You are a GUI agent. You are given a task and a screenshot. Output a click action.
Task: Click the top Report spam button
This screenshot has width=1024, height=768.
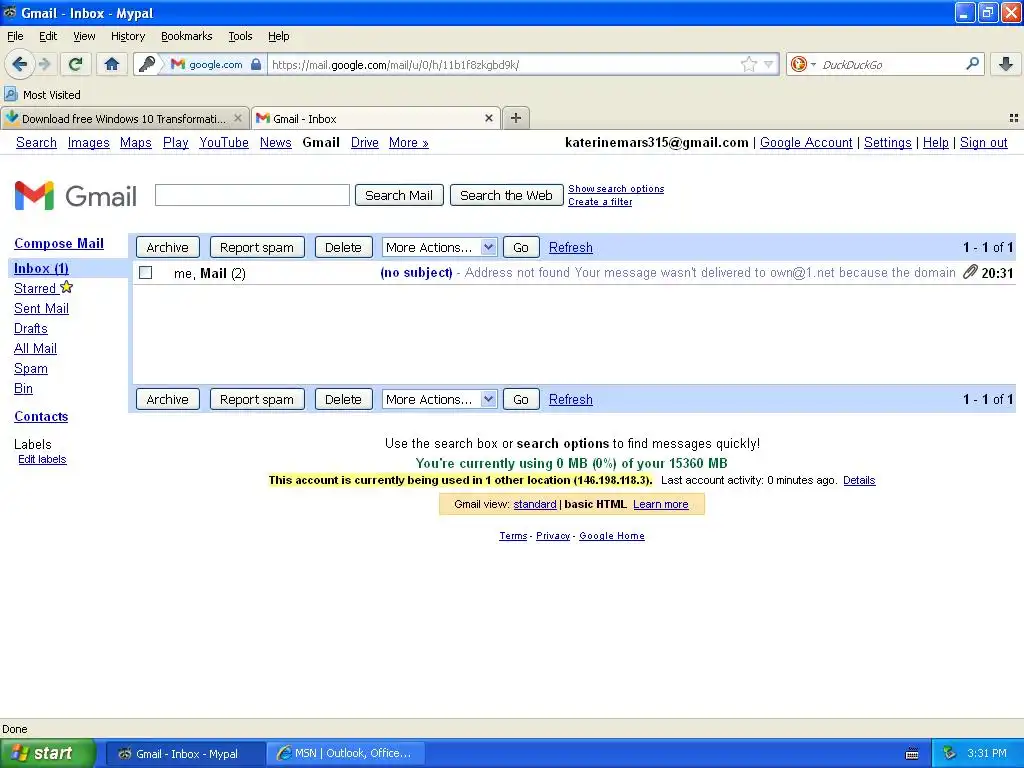click(x=257, y=248)
